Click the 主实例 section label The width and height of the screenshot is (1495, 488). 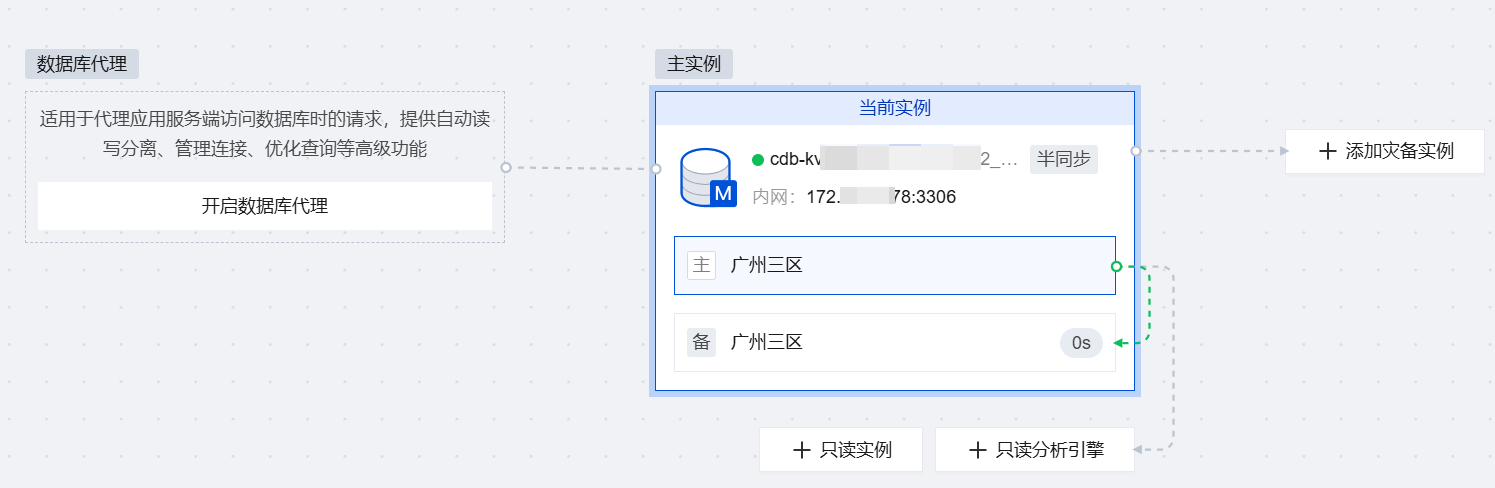point(694,64)
